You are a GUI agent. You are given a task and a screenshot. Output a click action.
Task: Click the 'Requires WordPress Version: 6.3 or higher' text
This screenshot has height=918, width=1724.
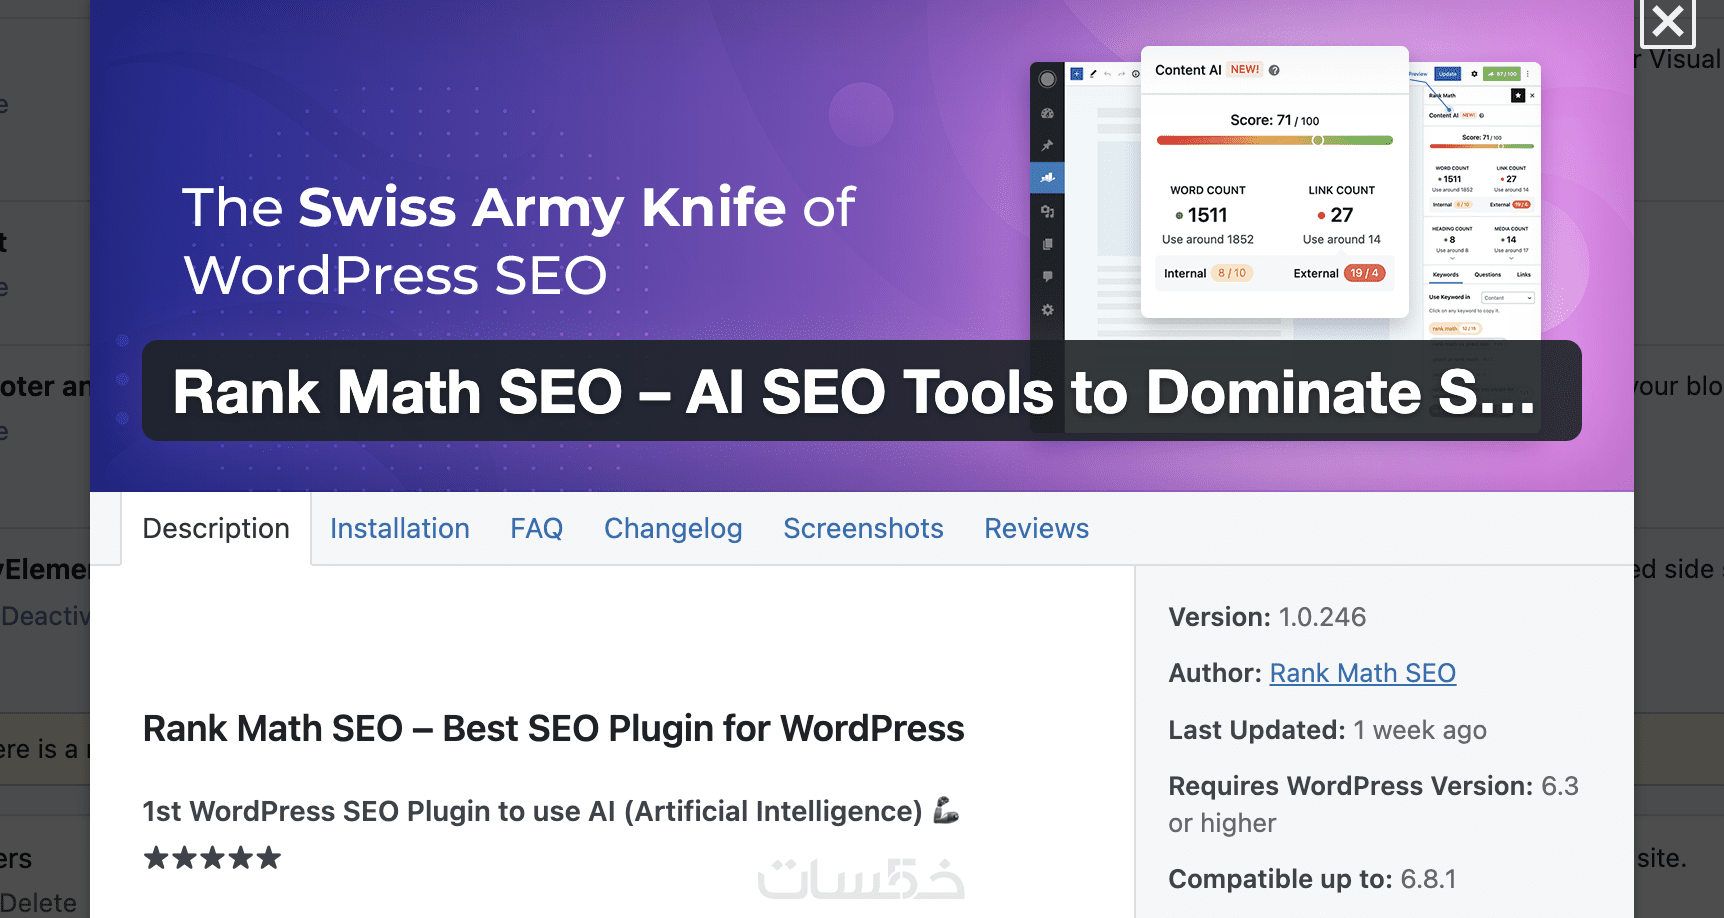[1374, 804]
